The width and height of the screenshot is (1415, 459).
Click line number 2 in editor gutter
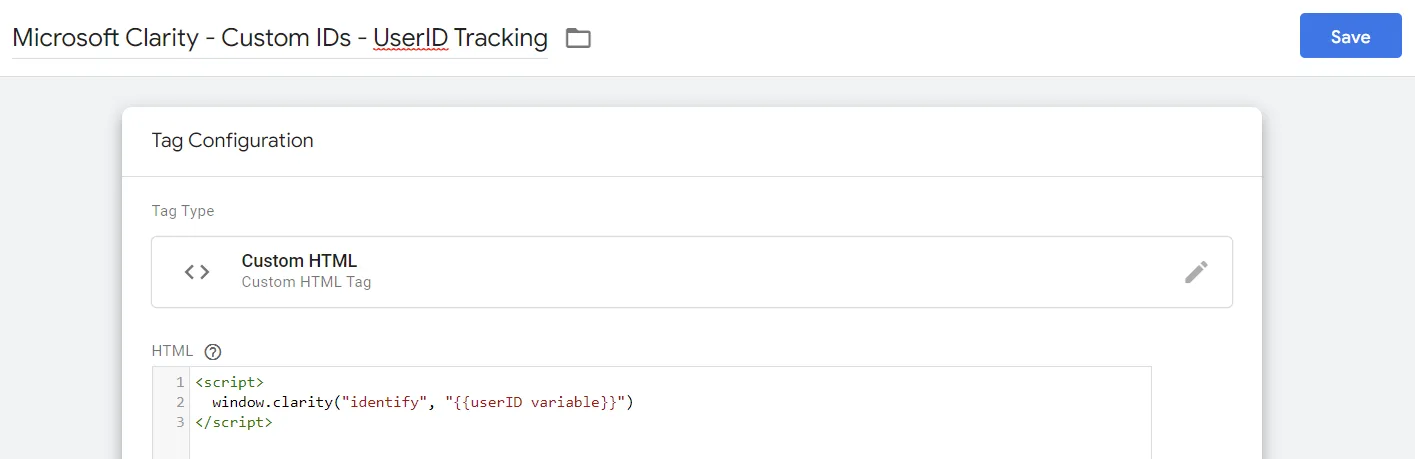[180, 402]
